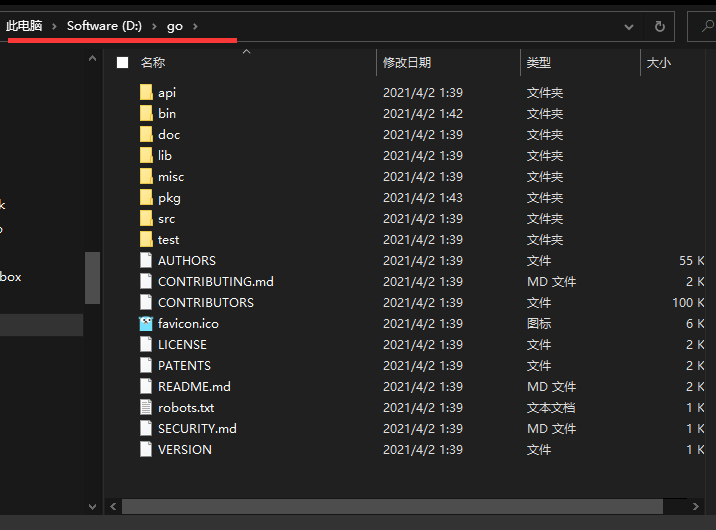This screenshot has height=530, width=716.
Task: Navigate to 此电脑 in breadcrumb
Action: click(x=24, y=26)
